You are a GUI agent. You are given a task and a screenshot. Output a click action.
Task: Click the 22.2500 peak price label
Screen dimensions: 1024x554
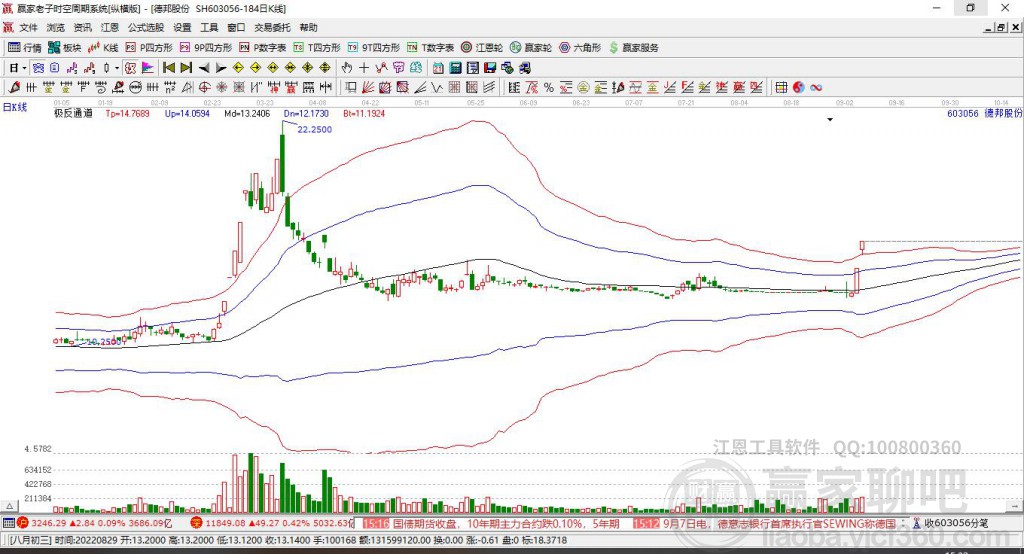click(x=315, y=129)
